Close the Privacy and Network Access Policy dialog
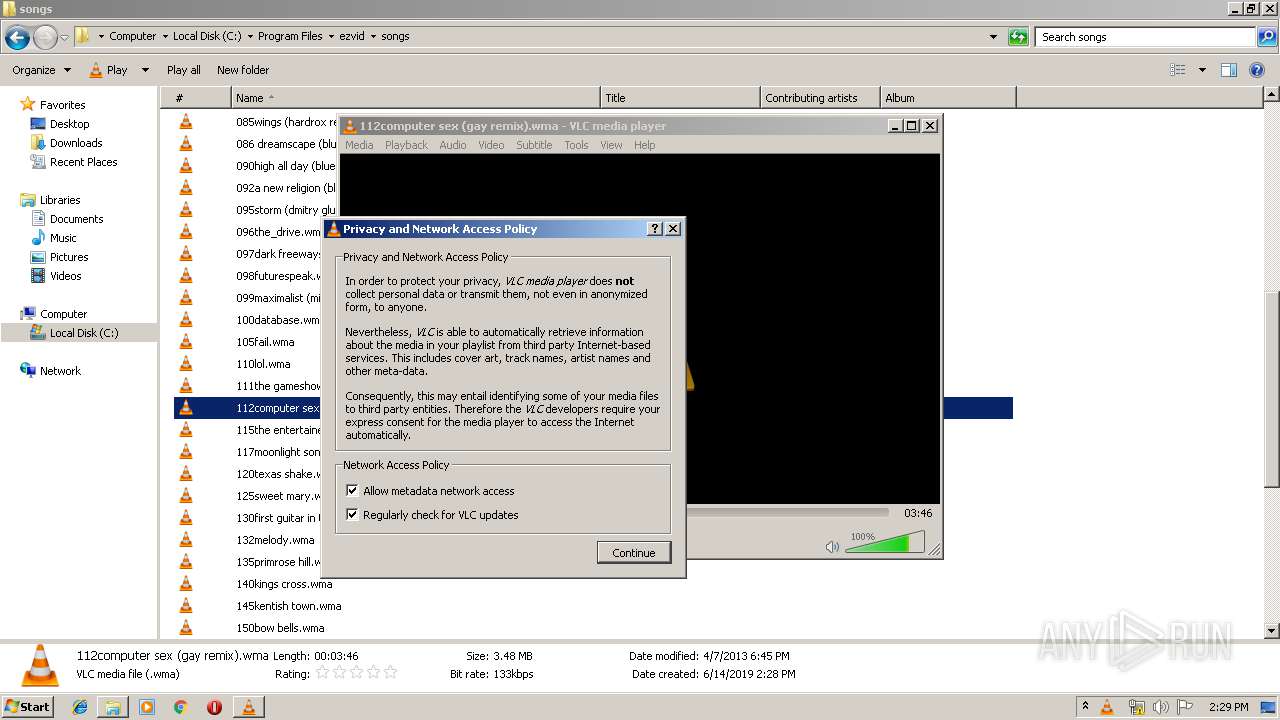Screen dimensions: 1280x720 click(x=673, y=229)
